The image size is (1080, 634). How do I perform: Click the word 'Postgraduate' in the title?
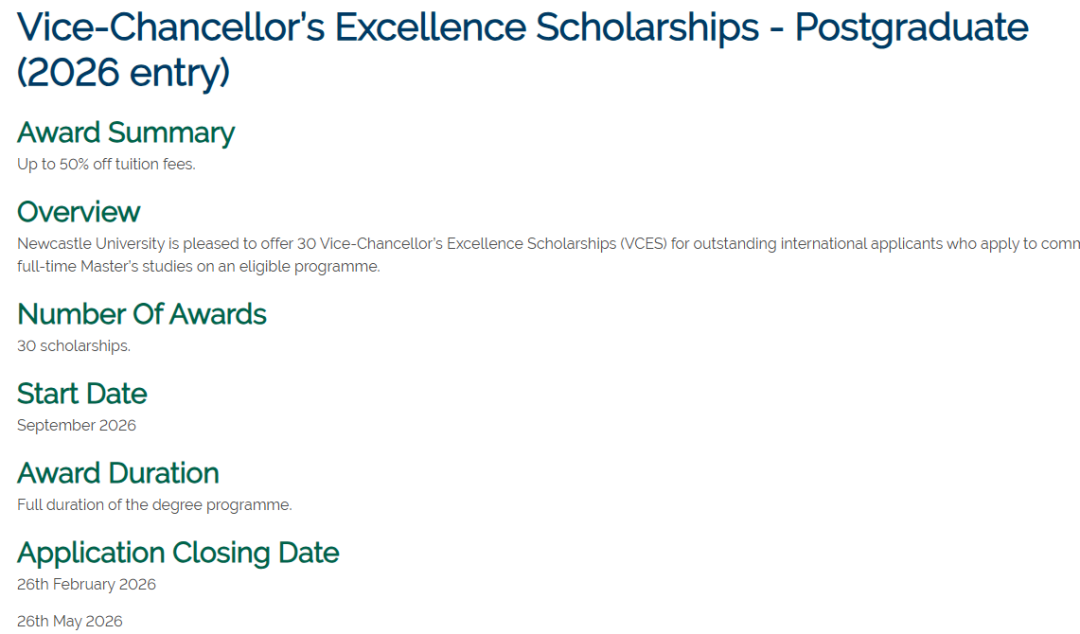(x=911, y=28)
